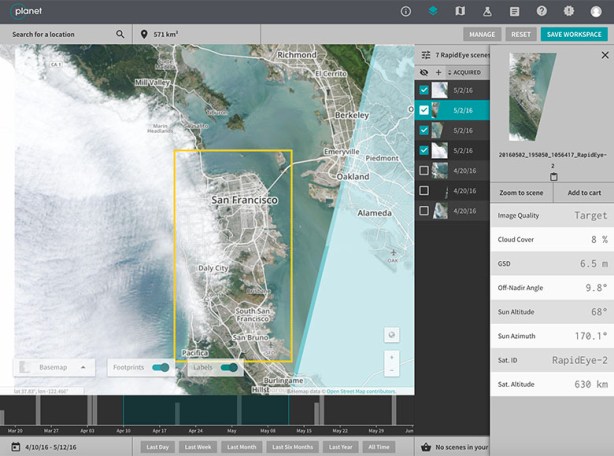
Task: Open scene filter settings icon
Action: pos(426,55)
